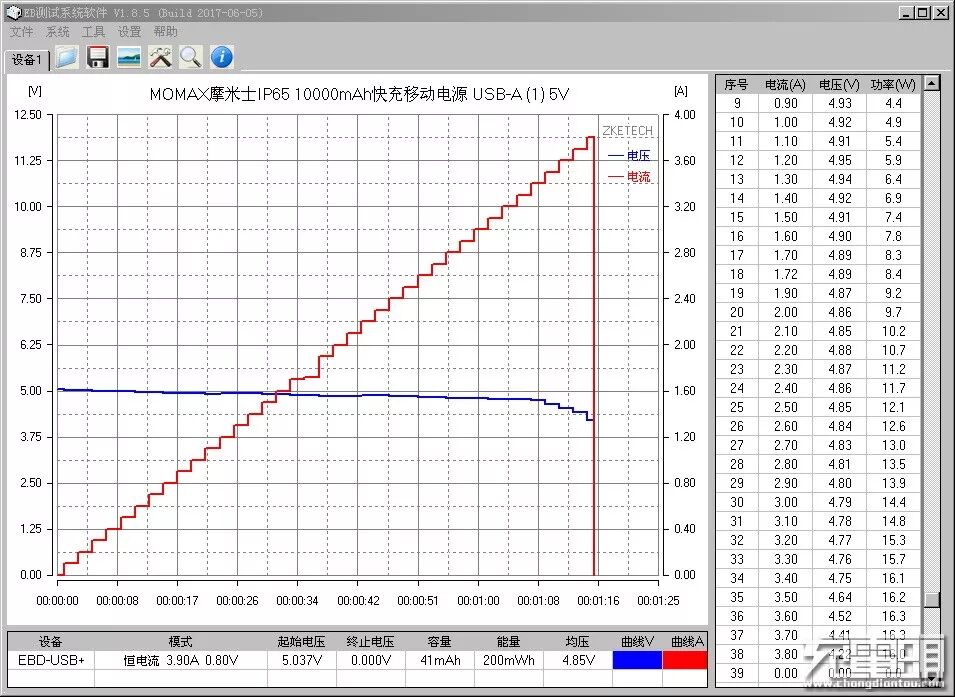Open the folder icon in toolbar
This screenshot has width=955, height=697.
(67, 57)
